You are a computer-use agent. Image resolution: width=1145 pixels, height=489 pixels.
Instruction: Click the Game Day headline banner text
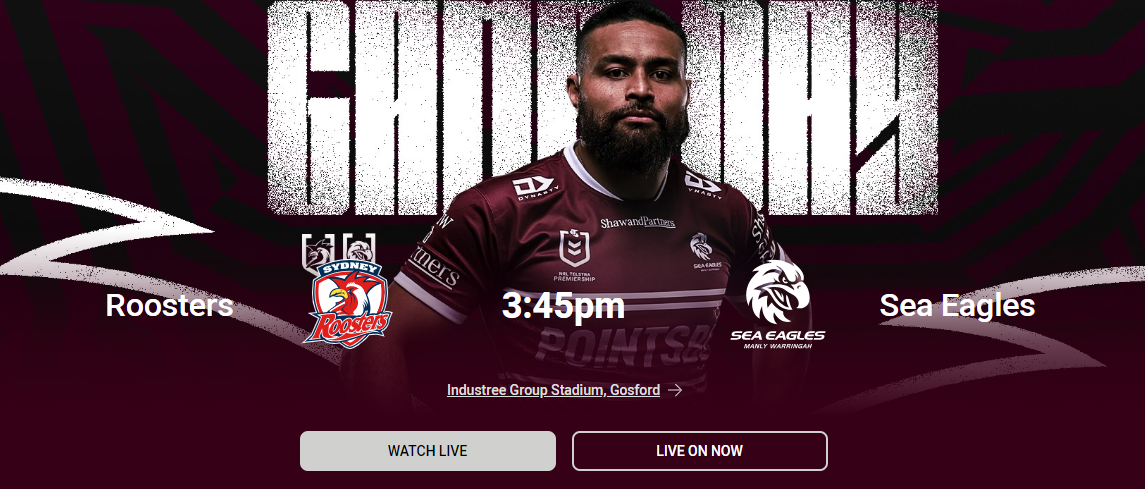click(602, 108)
